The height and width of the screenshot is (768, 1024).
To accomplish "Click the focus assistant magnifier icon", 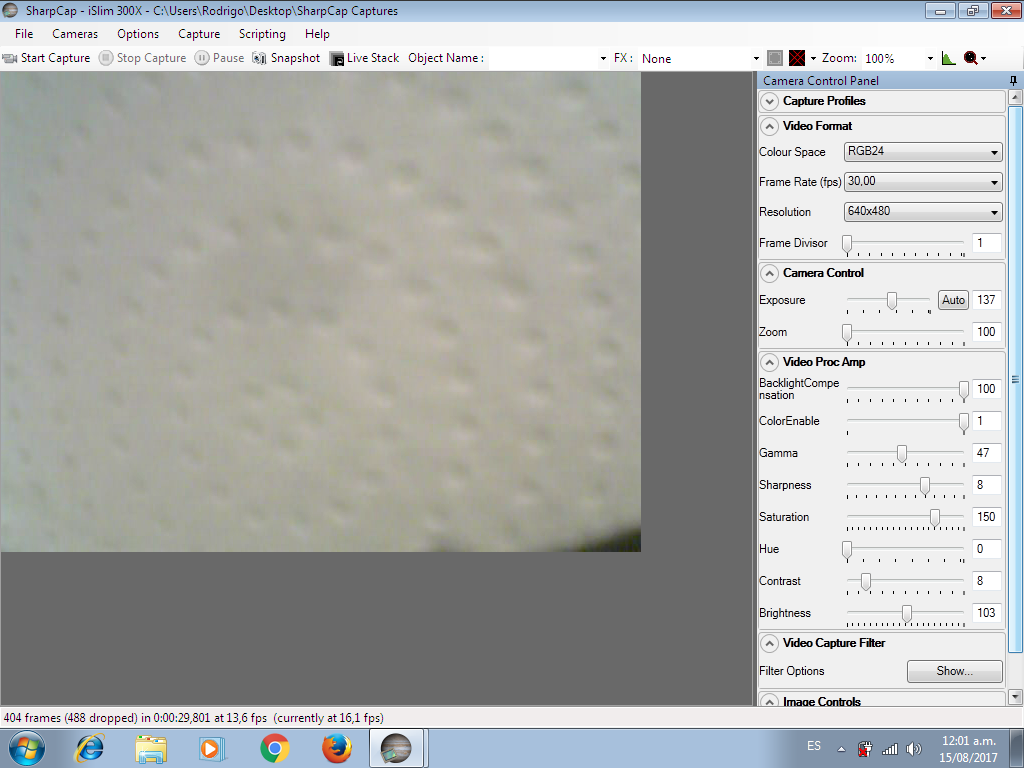I will [x=970, y=58].
